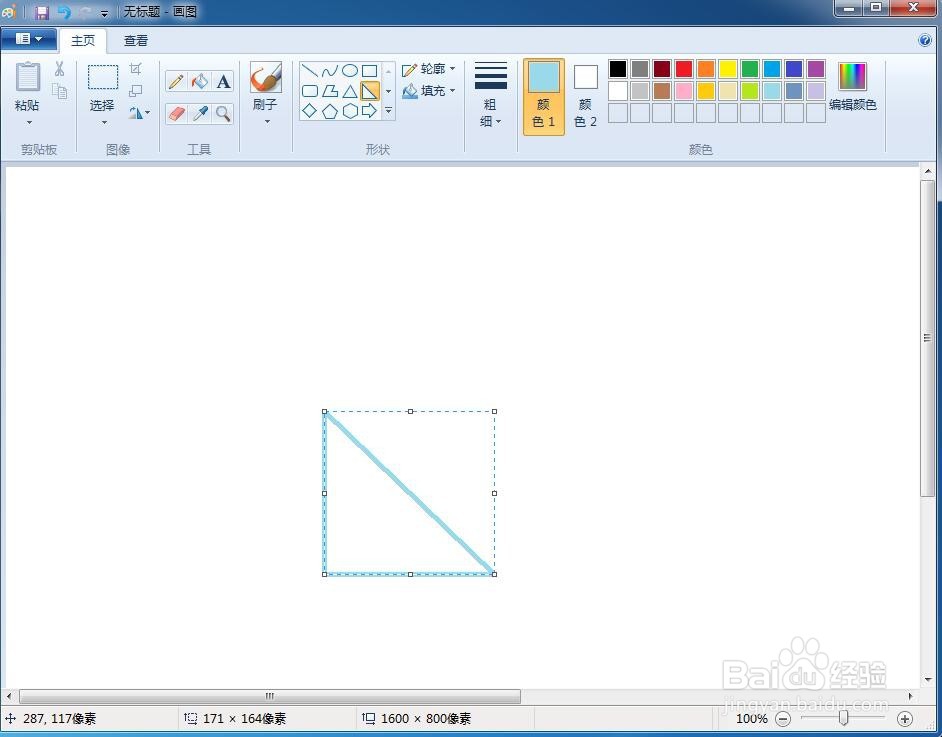The image size is (942, 737).
Task: Select the Hexagon shape
Action: 350,111
